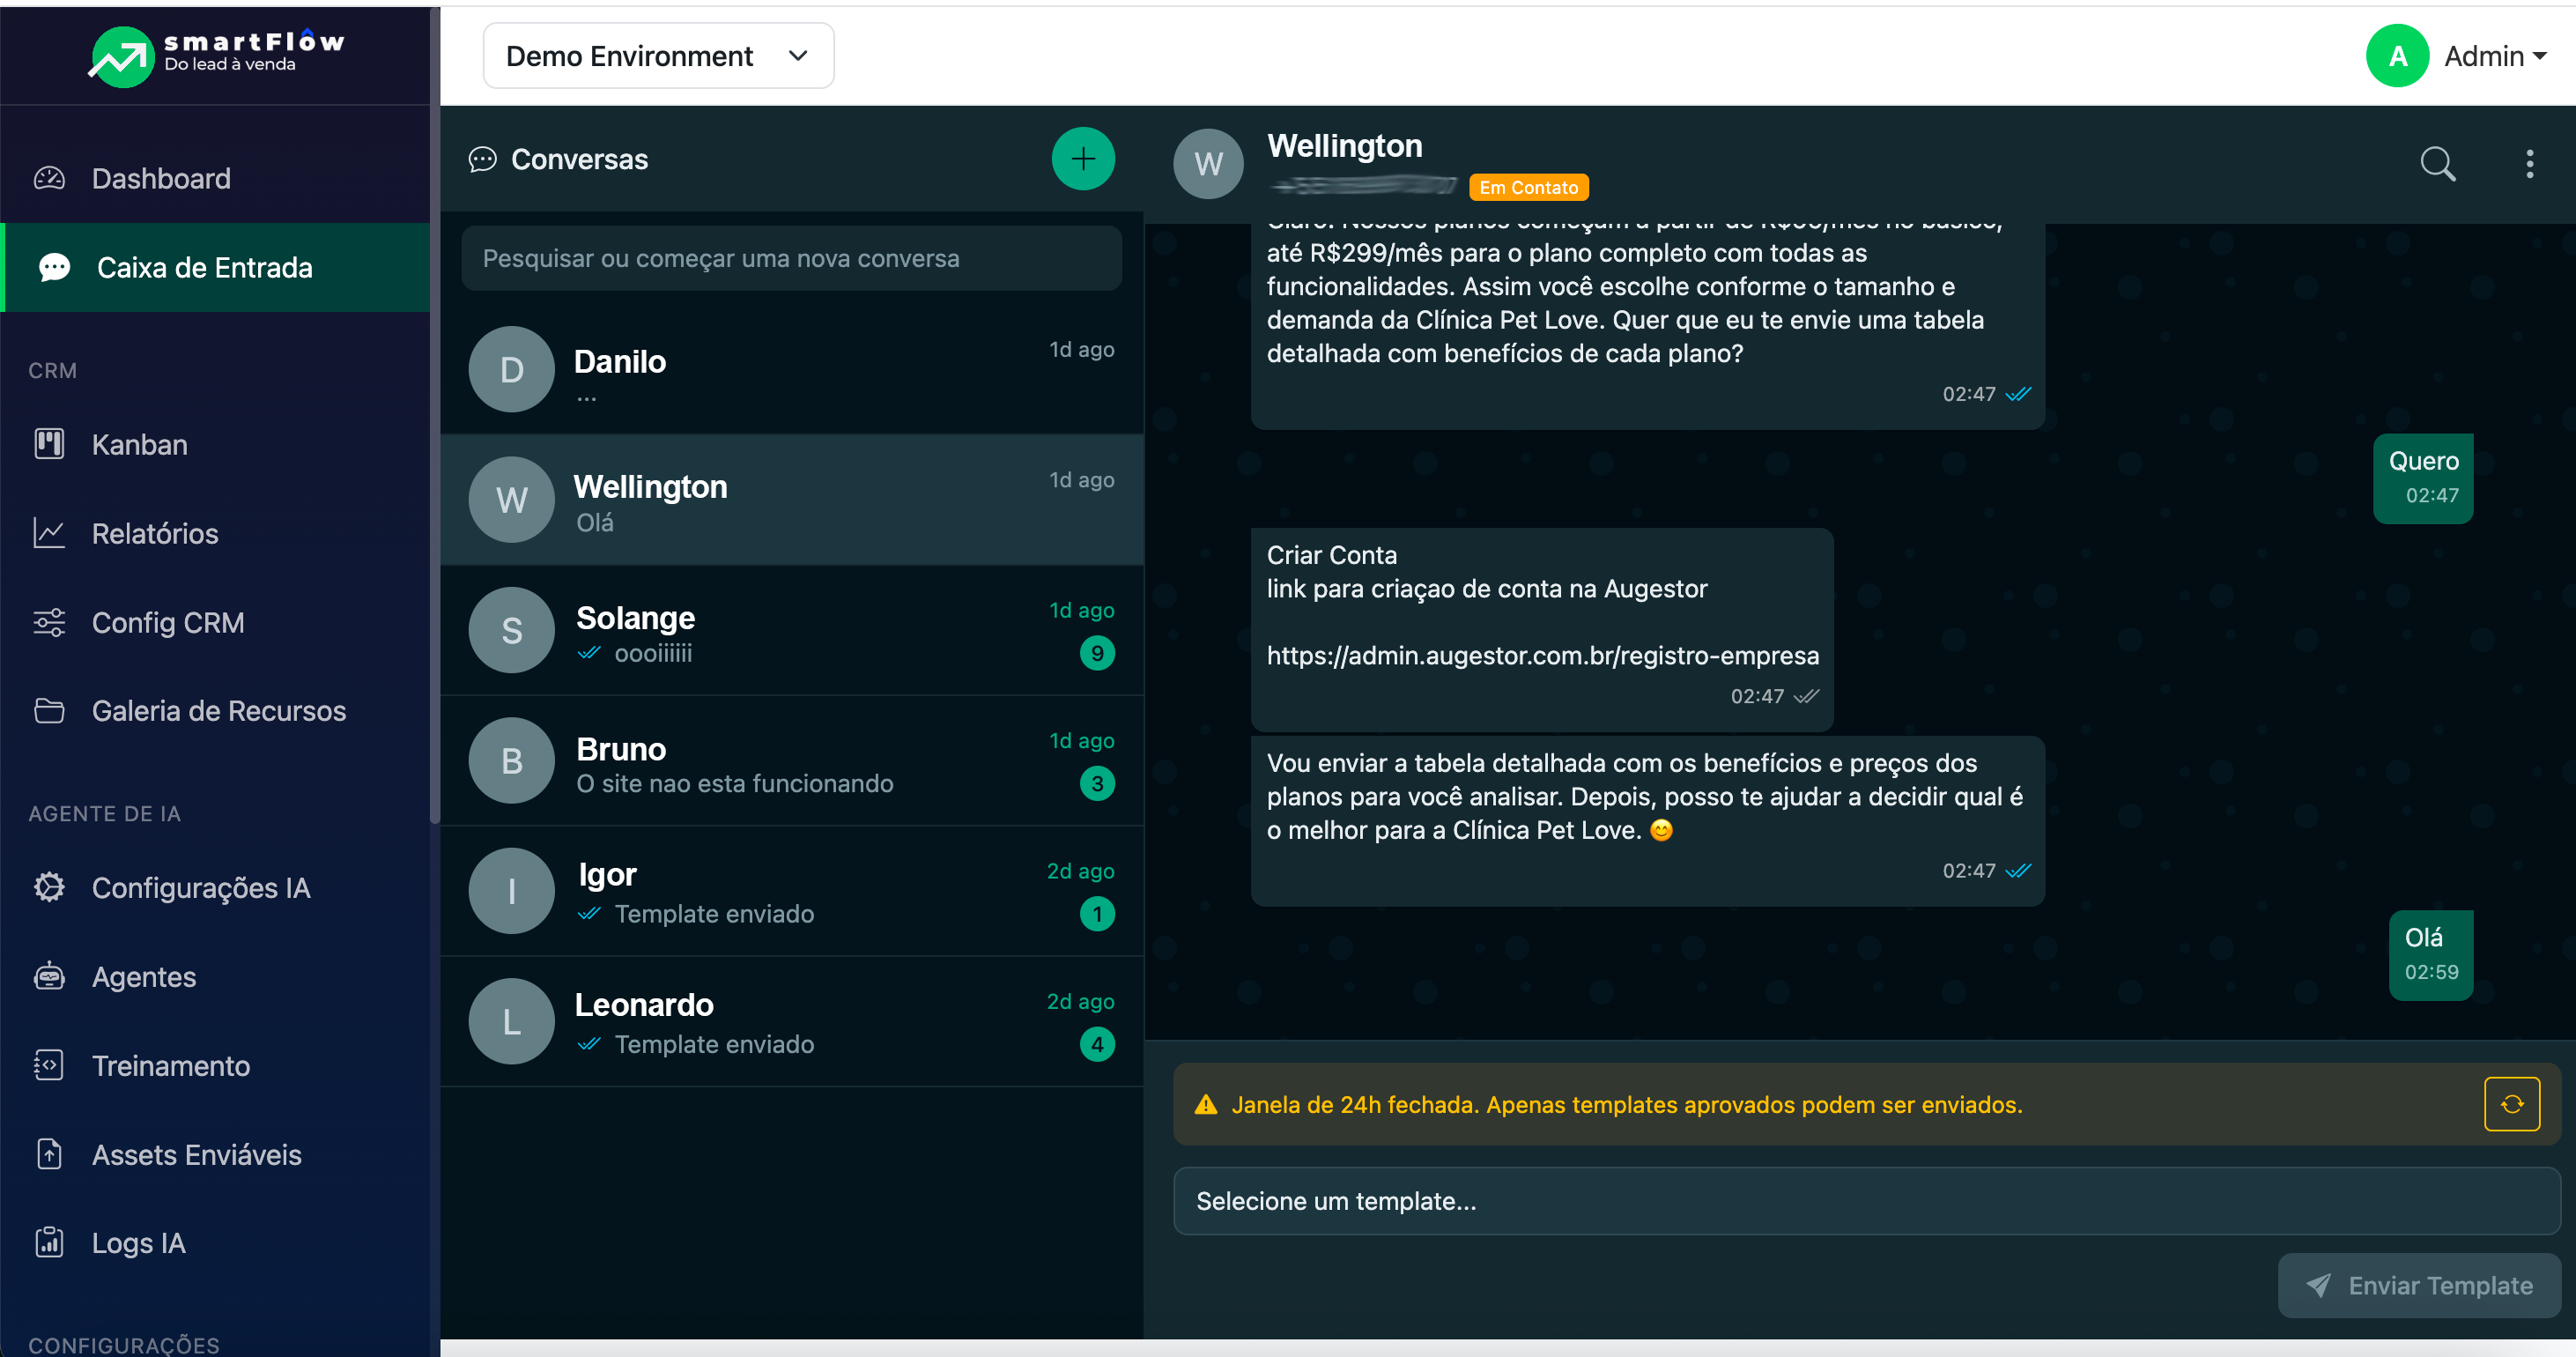Start a new conversation with the plus button

[1083, 158]
